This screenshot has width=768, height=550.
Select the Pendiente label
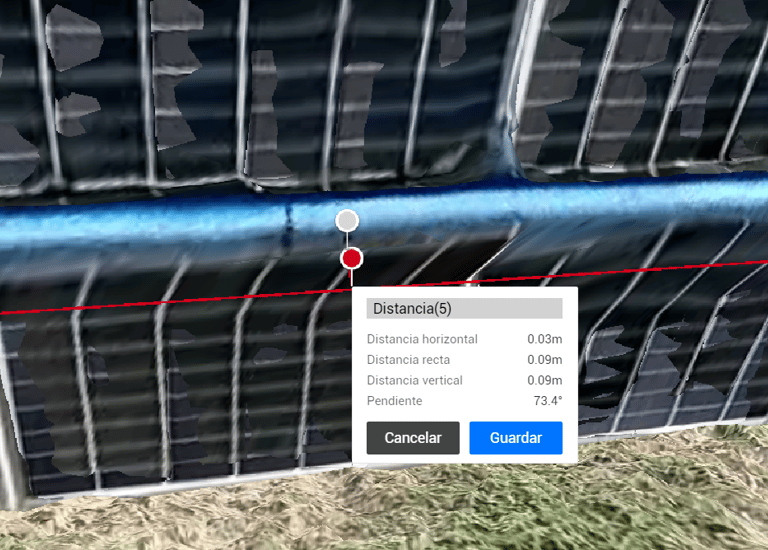[395, 401]
